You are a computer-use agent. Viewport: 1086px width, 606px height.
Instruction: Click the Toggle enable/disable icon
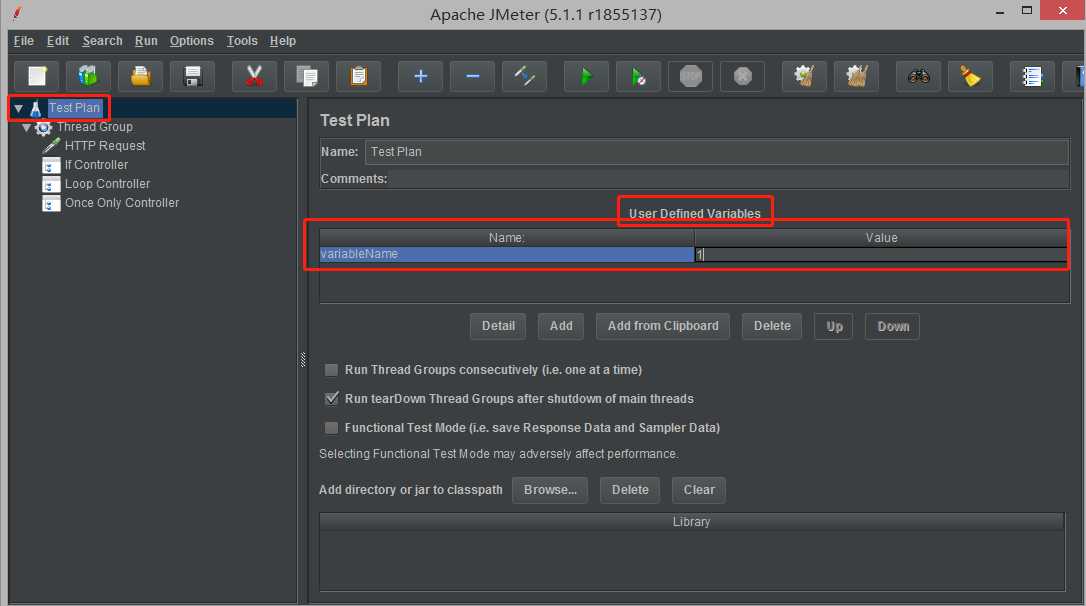(524, 76)
